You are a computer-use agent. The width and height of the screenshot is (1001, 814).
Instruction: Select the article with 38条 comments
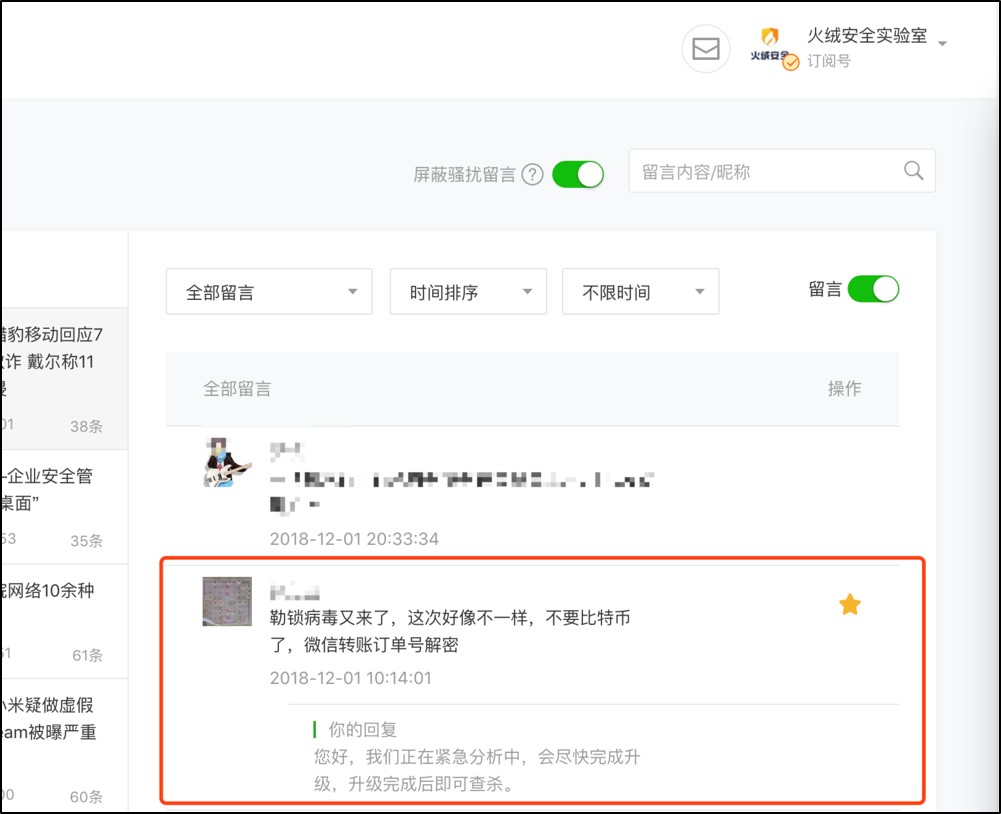(x=60, y=378)
